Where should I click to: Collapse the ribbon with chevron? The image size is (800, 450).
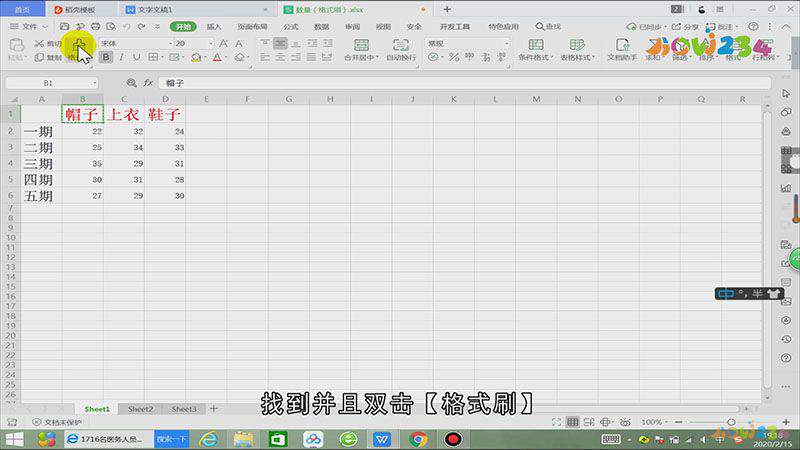pyautogui.click(x=787, y=27)
